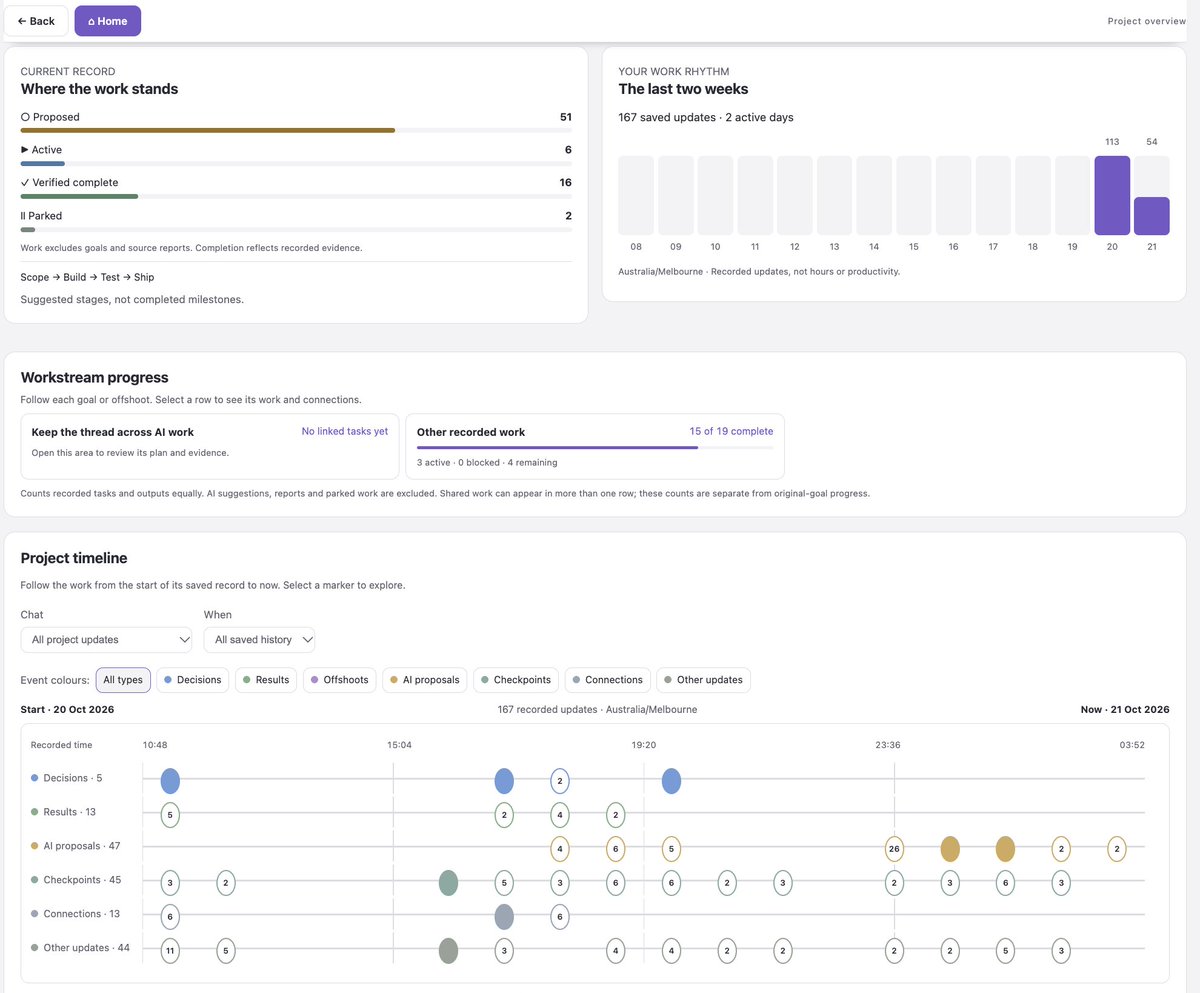Click the empty bar for day 14
This screenshot has height=993, width=1200.
pos(874,195)
